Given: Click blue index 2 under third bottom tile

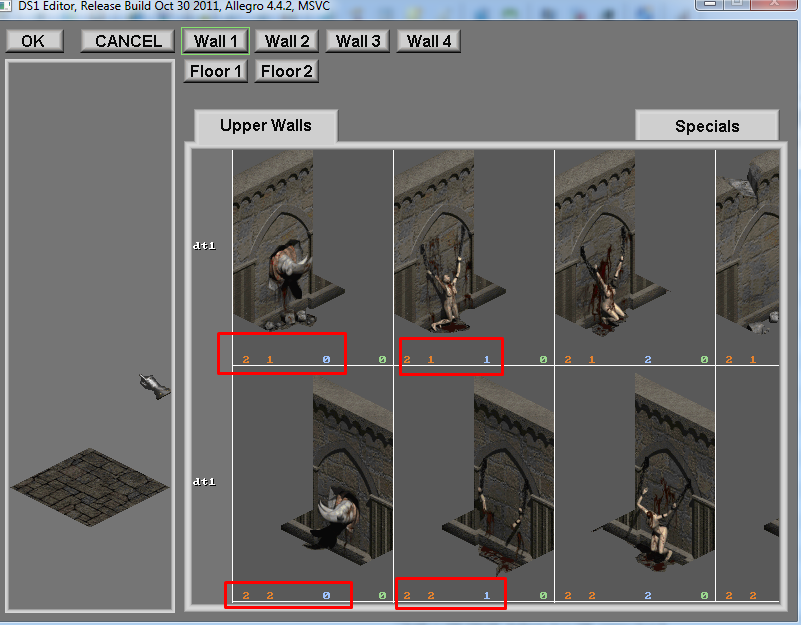Looking at the screenshot, I should point(648,595).
